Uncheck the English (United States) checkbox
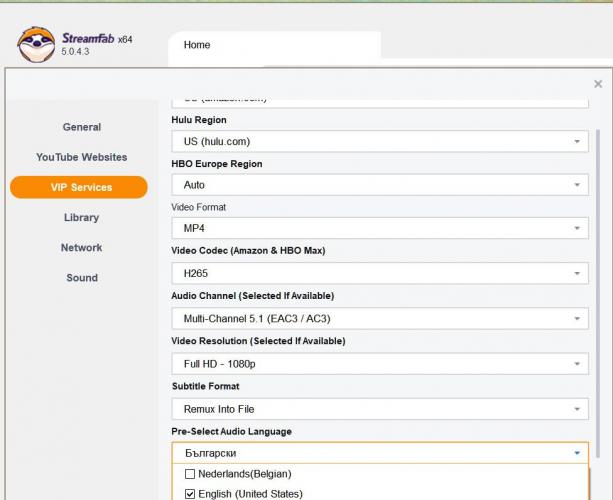Viewport: 613px width, 500px height. [190, 494]
